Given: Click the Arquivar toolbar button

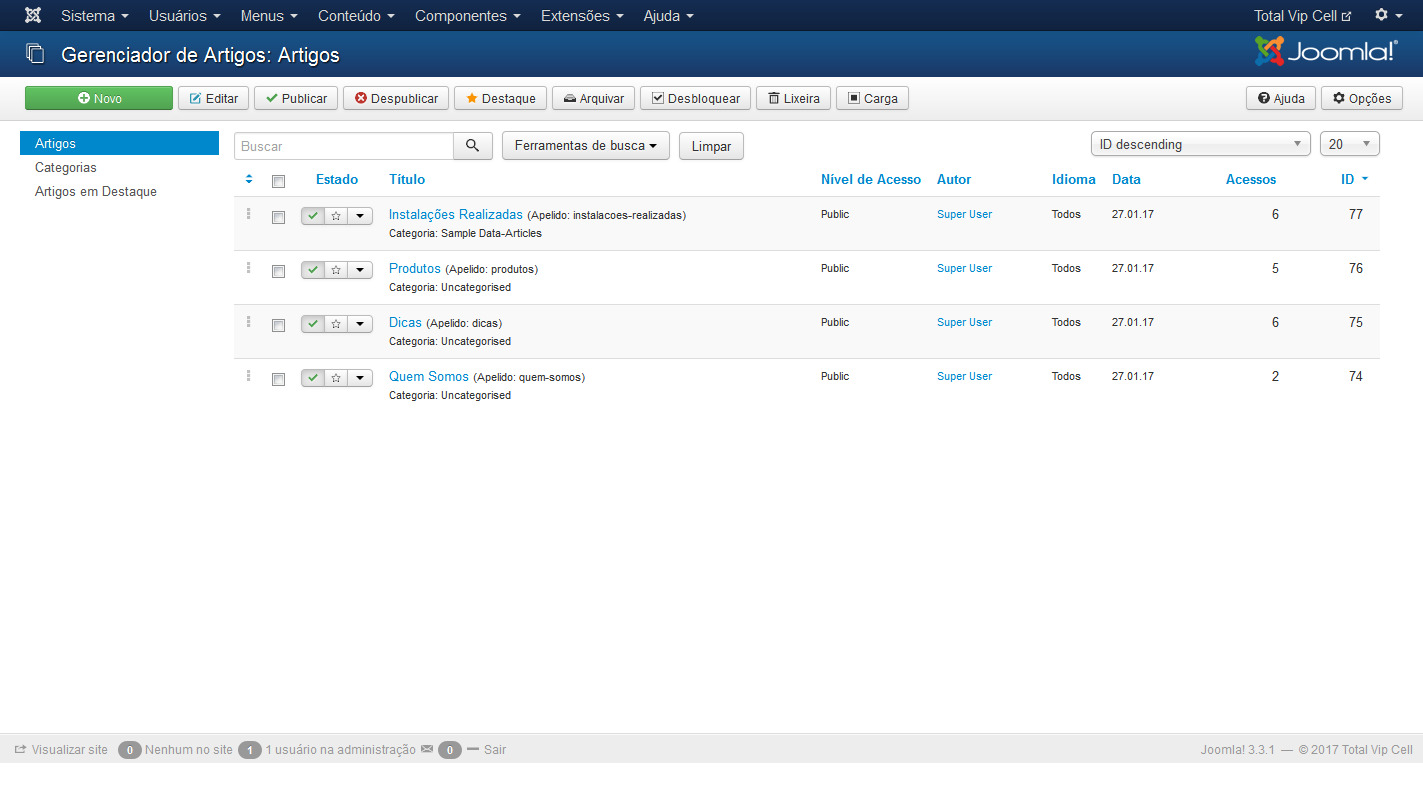Looking at the screenshot, I should [x=593, y=98].
